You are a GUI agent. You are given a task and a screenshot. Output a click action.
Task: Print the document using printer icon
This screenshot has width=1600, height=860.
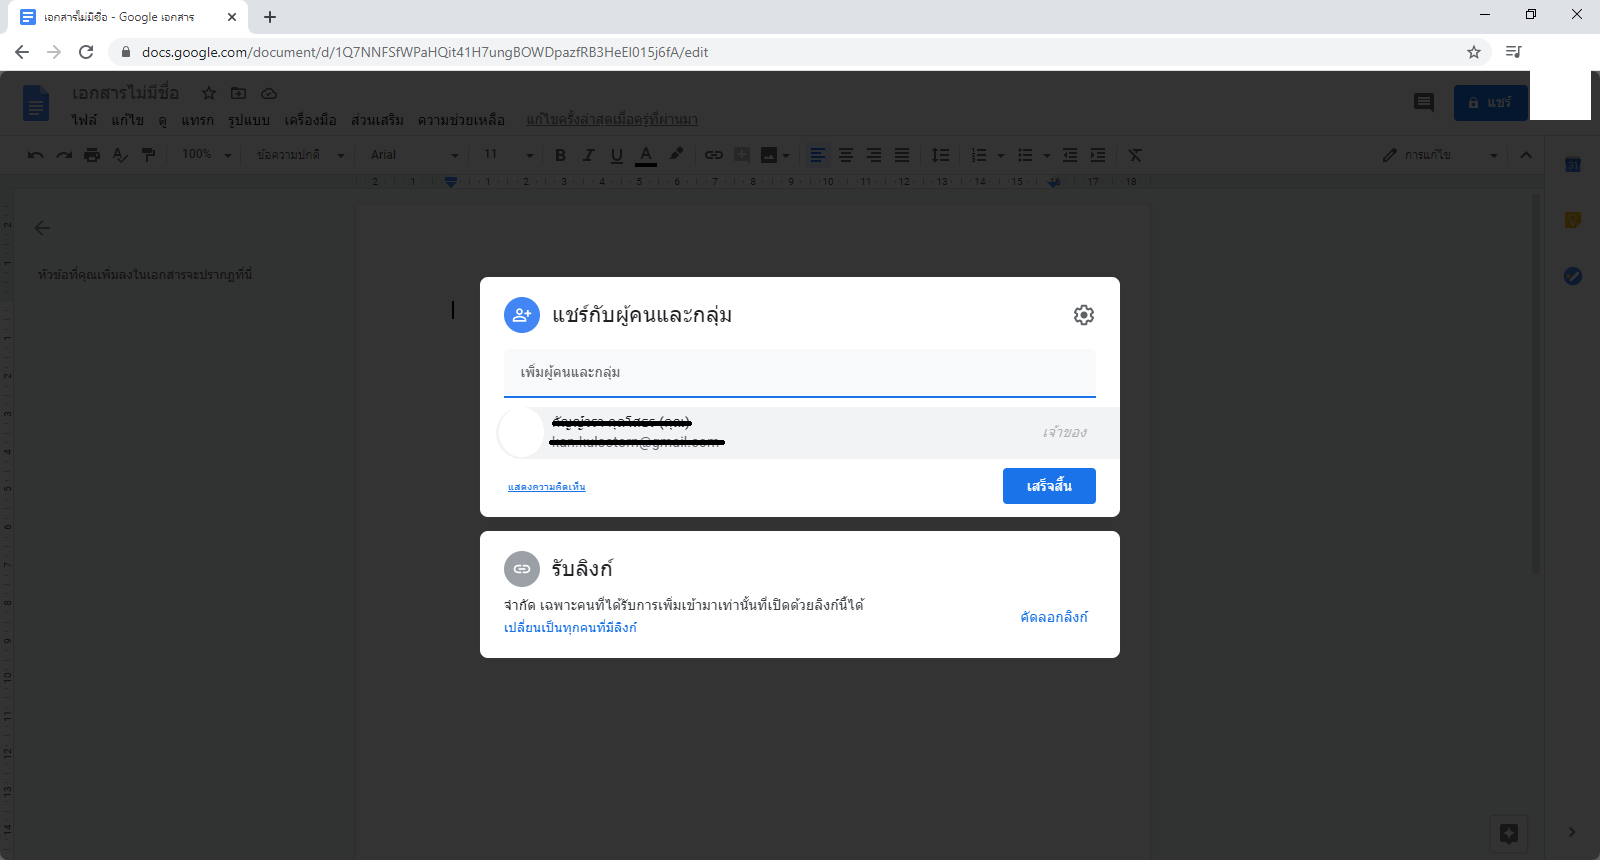[92, 155]
